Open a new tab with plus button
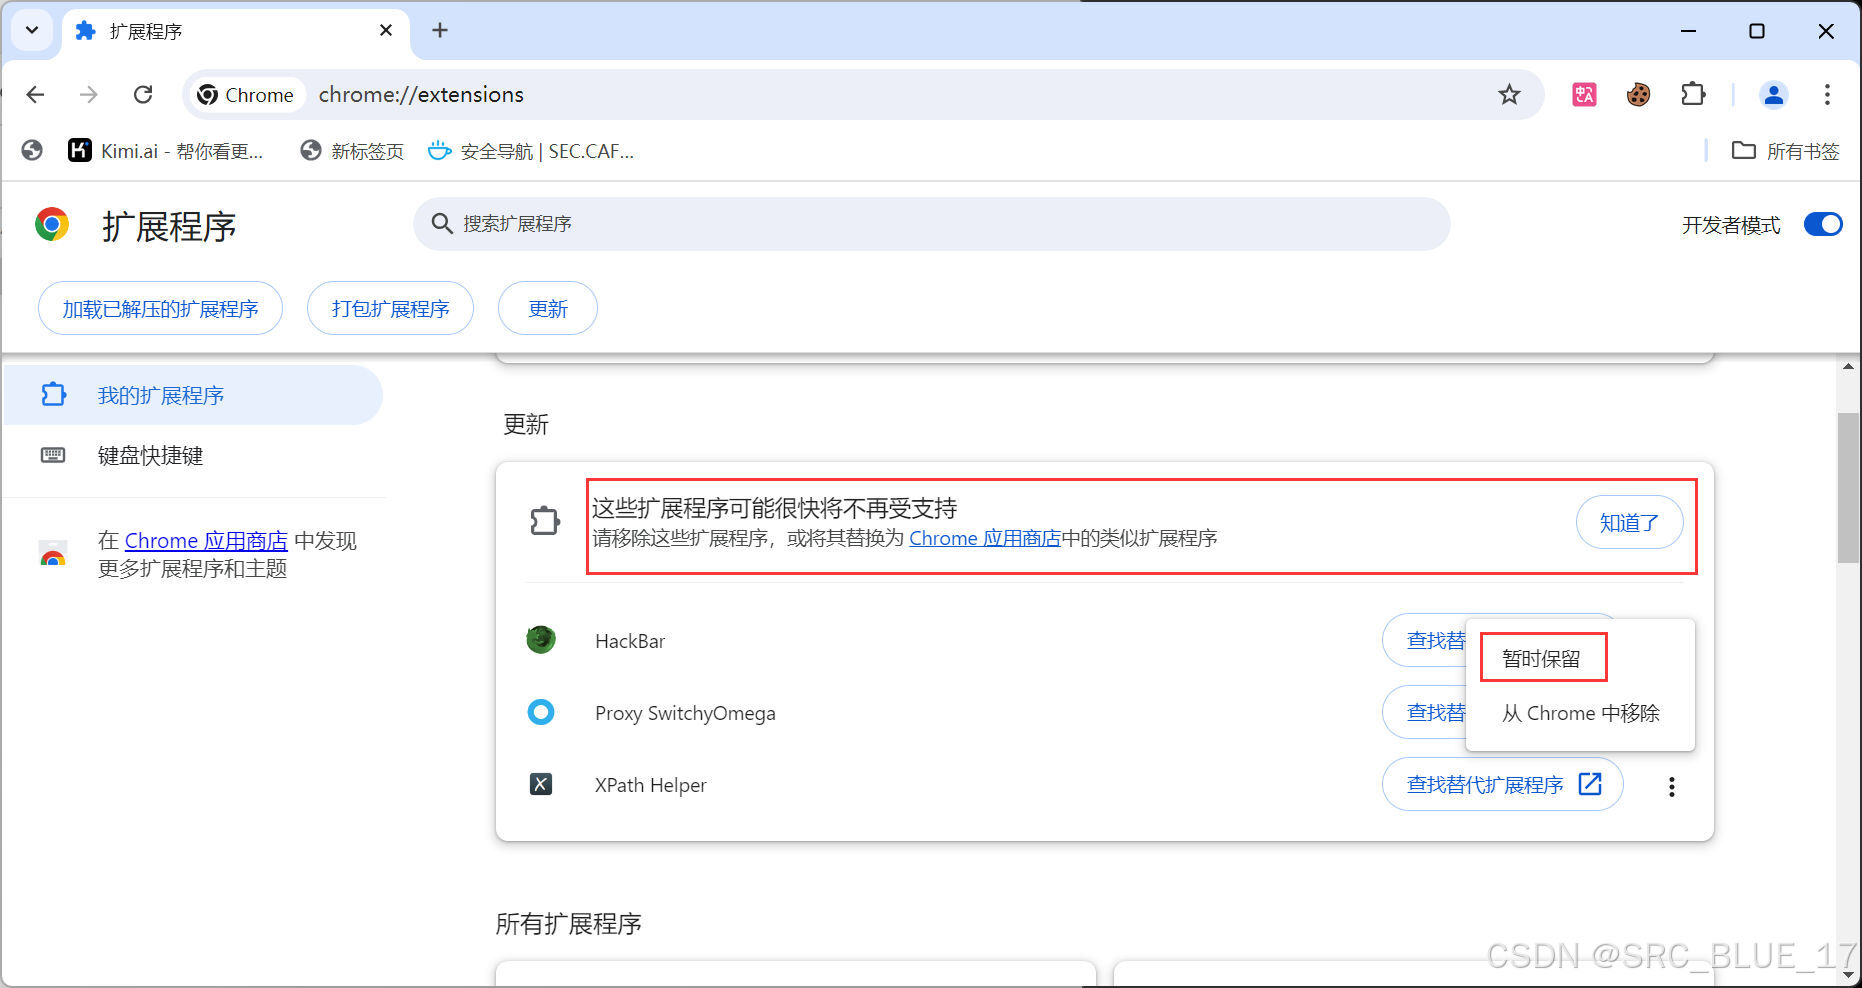This screenshot has height=988, width=1862. (440, 31)
